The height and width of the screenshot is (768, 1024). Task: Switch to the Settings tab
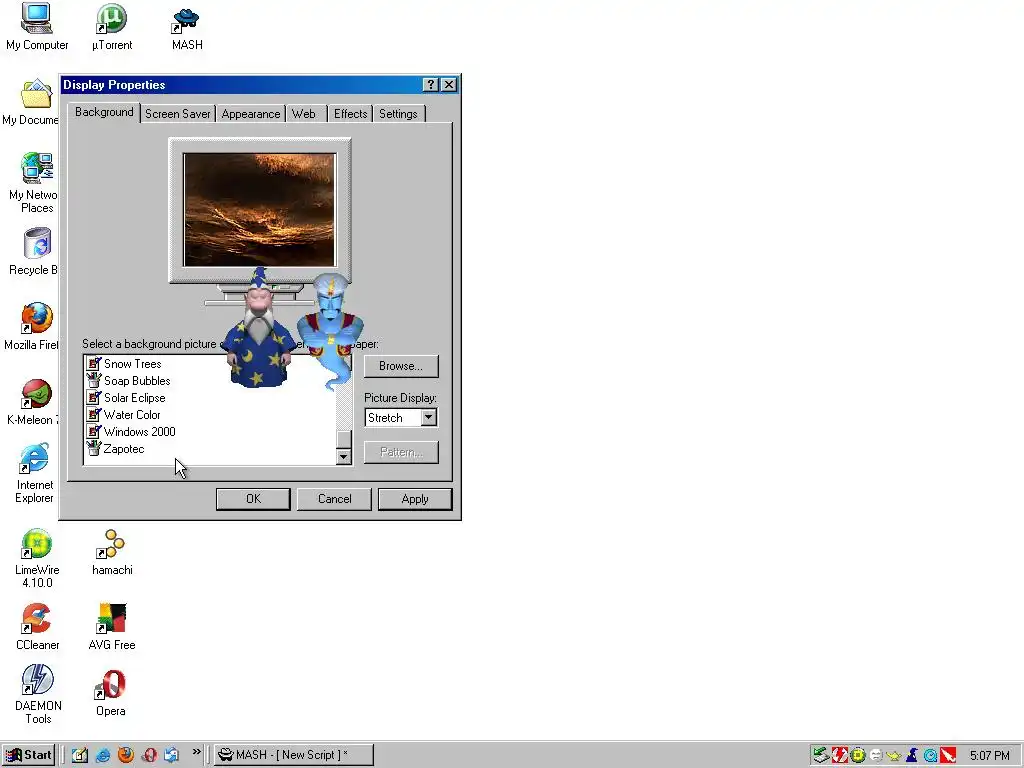398,114
